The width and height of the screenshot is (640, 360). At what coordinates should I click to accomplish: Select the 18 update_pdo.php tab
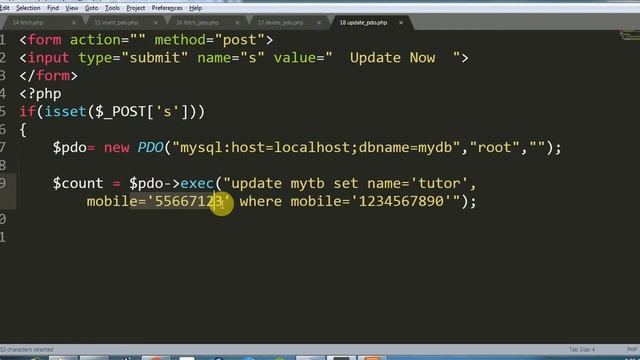pos(363,22)
